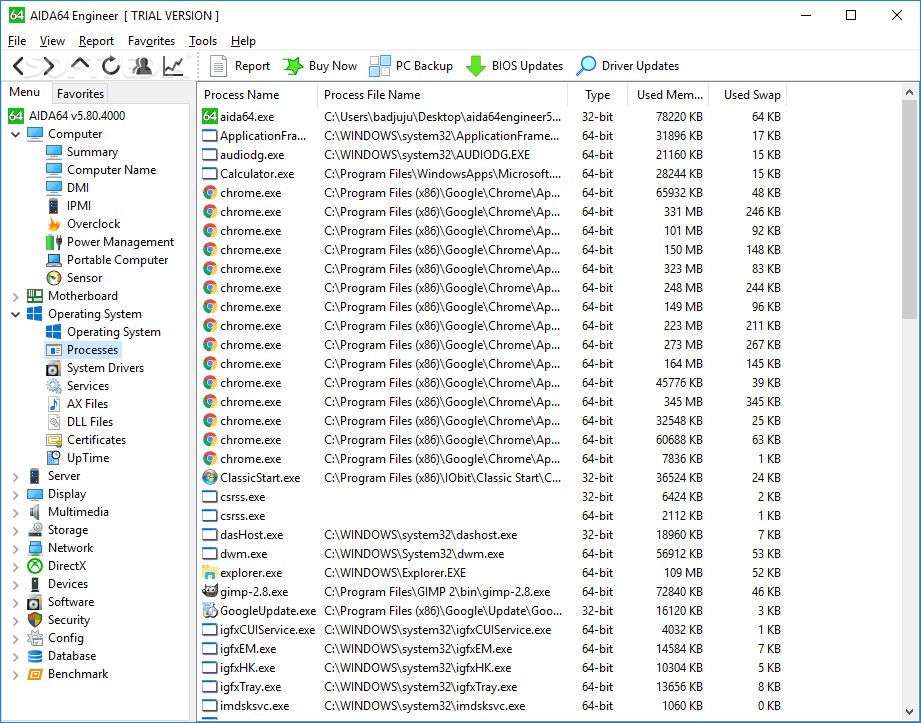Screen dimensions: 921x723
Task: Go back with the left arrow toolbar icon
Action: point(19,66)
